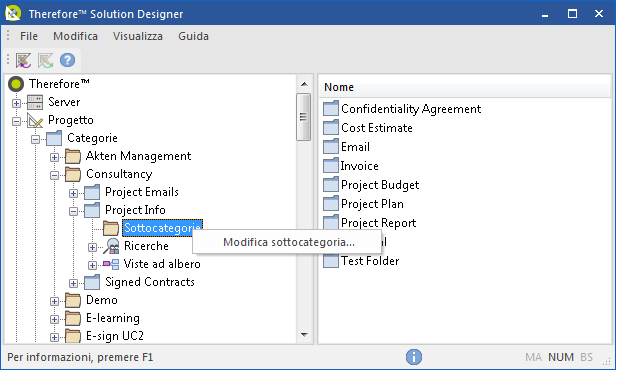Viewport: 617px width, 371px height.
Task: Open the Visualizza menu
Action: click(138, 36)
